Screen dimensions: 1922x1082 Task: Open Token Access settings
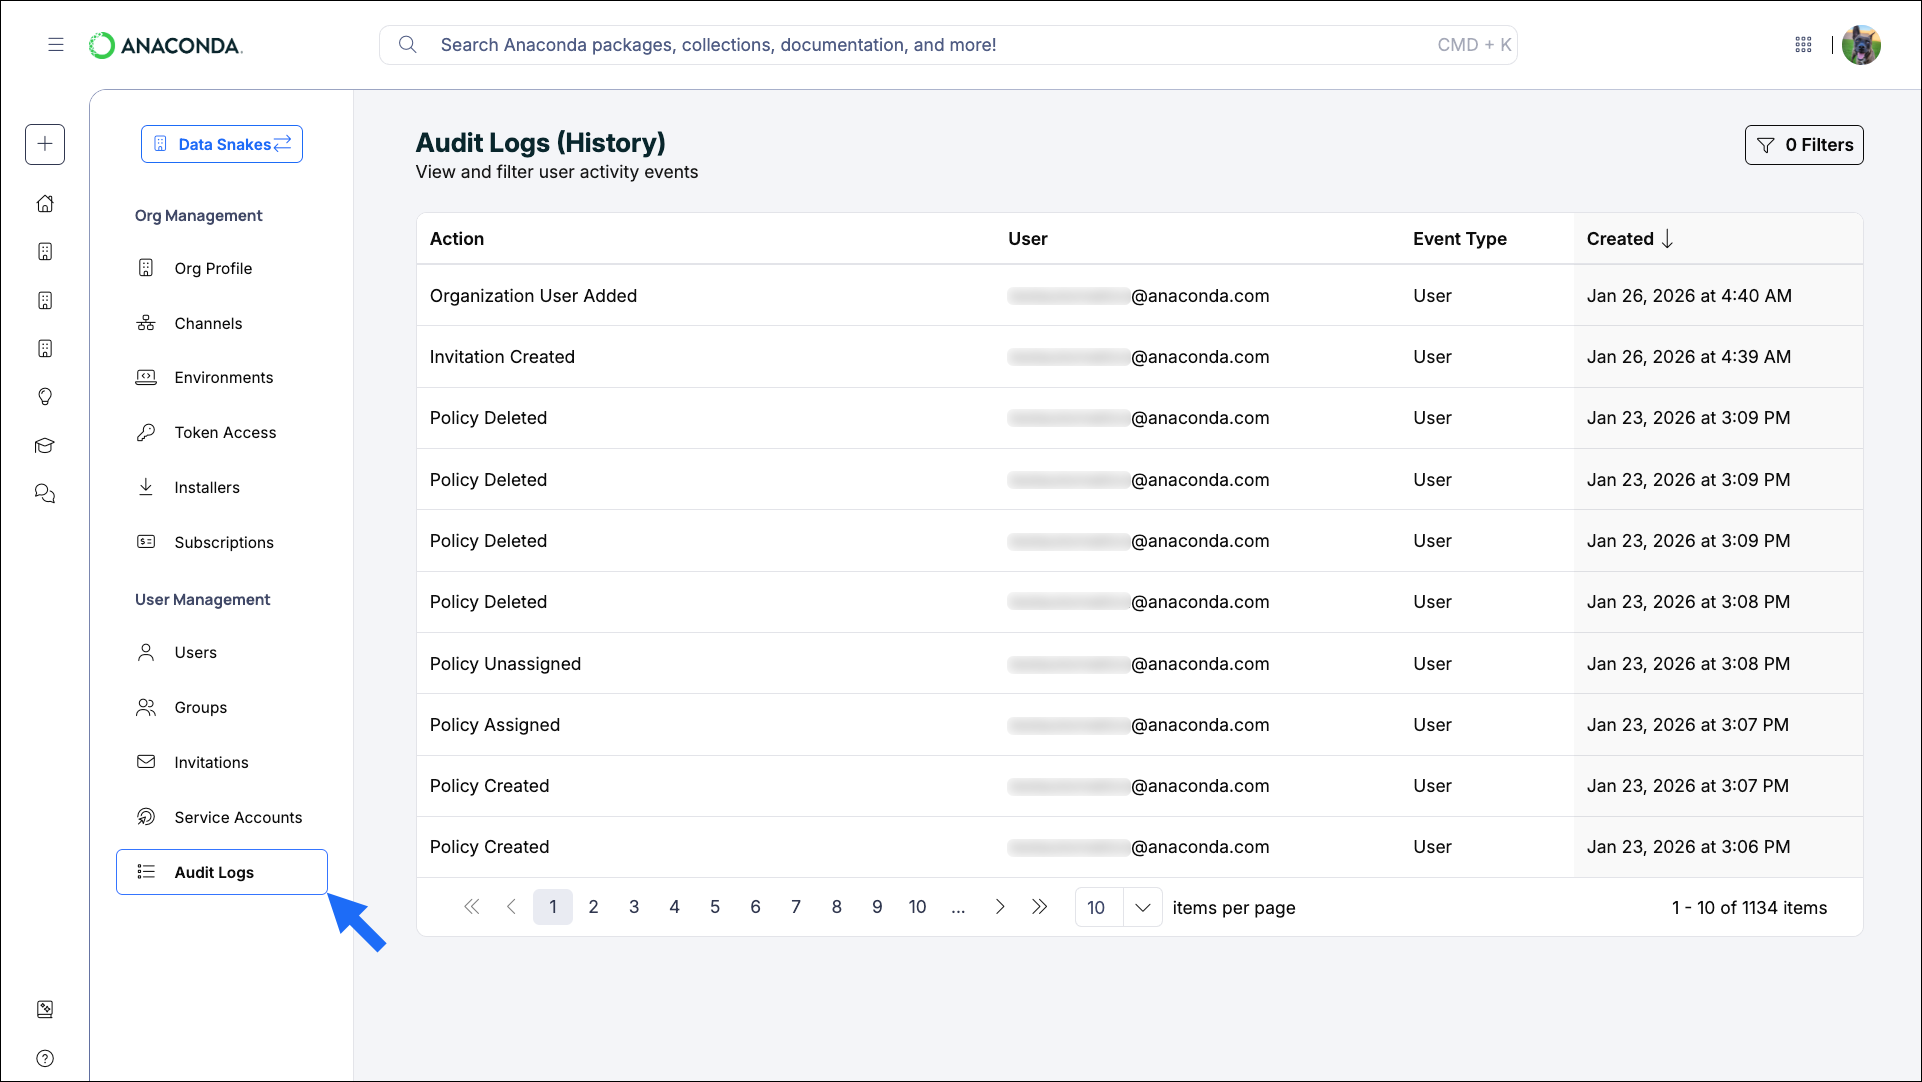225,432
